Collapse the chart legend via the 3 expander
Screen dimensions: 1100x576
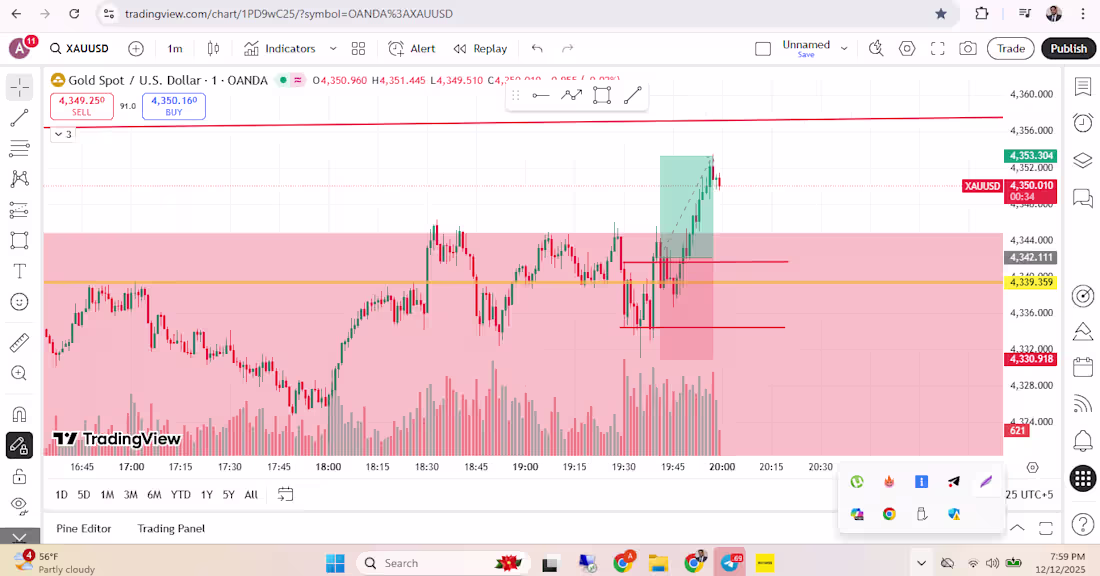click(x=62, y=134)
